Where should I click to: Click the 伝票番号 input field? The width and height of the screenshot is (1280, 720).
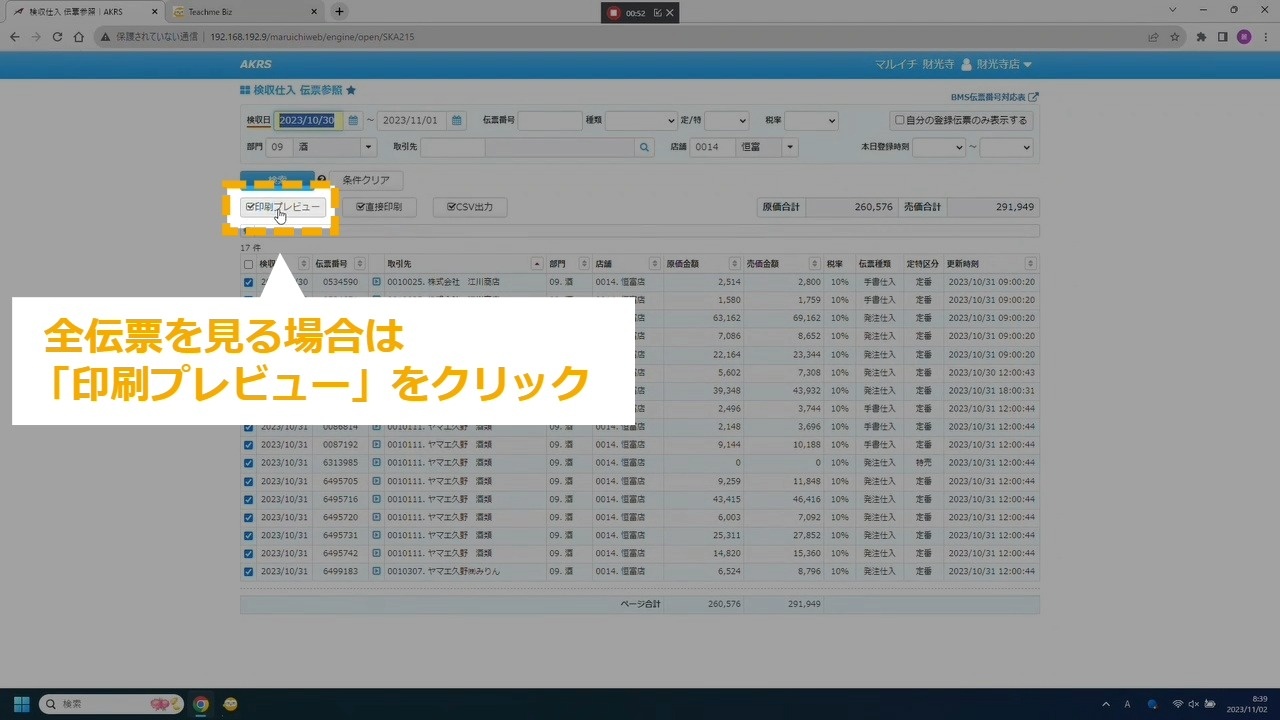(550, 121)
